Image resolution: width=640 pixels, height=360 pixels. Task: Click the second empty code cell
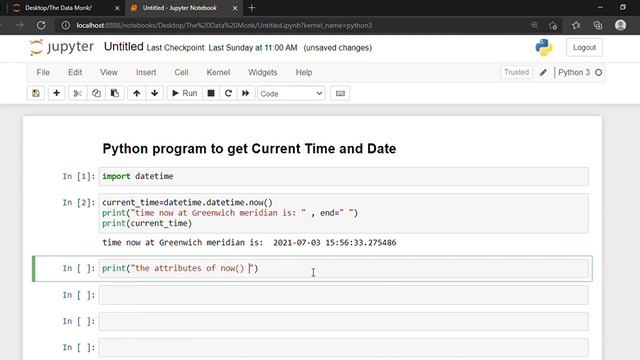click(343, 321)
